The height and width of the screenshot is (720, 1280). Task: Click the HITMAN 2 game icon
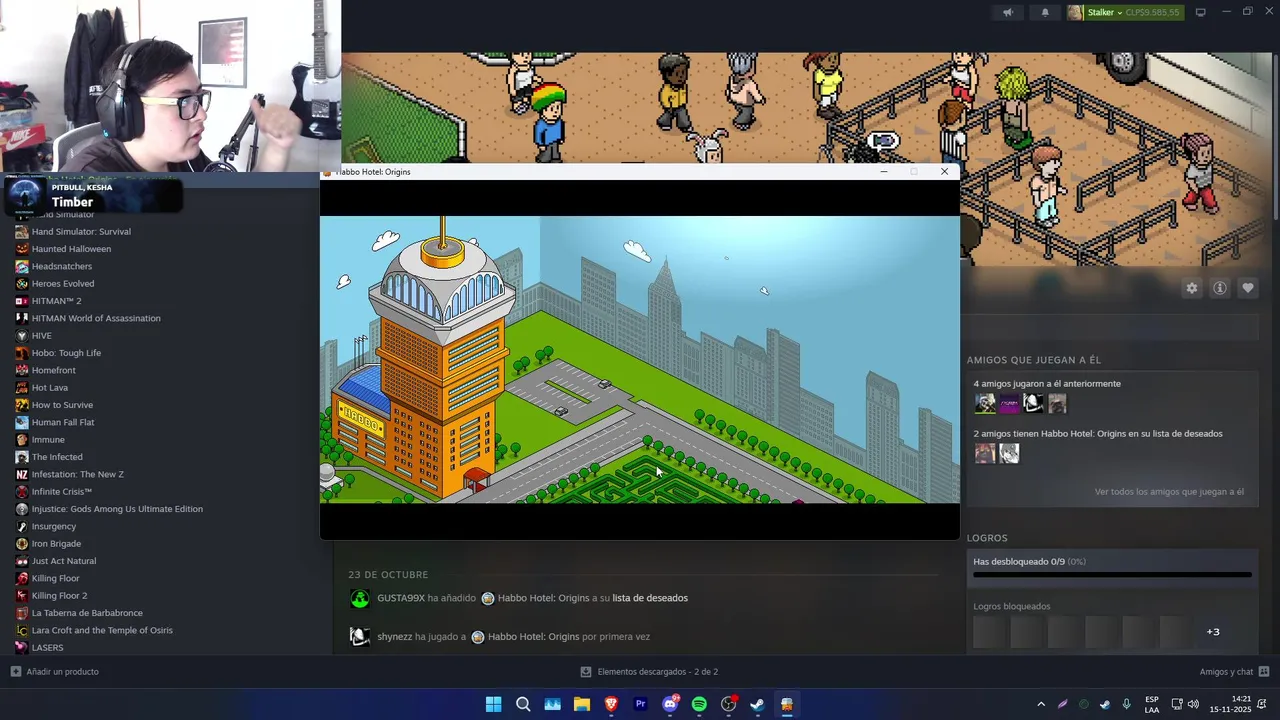22,301
